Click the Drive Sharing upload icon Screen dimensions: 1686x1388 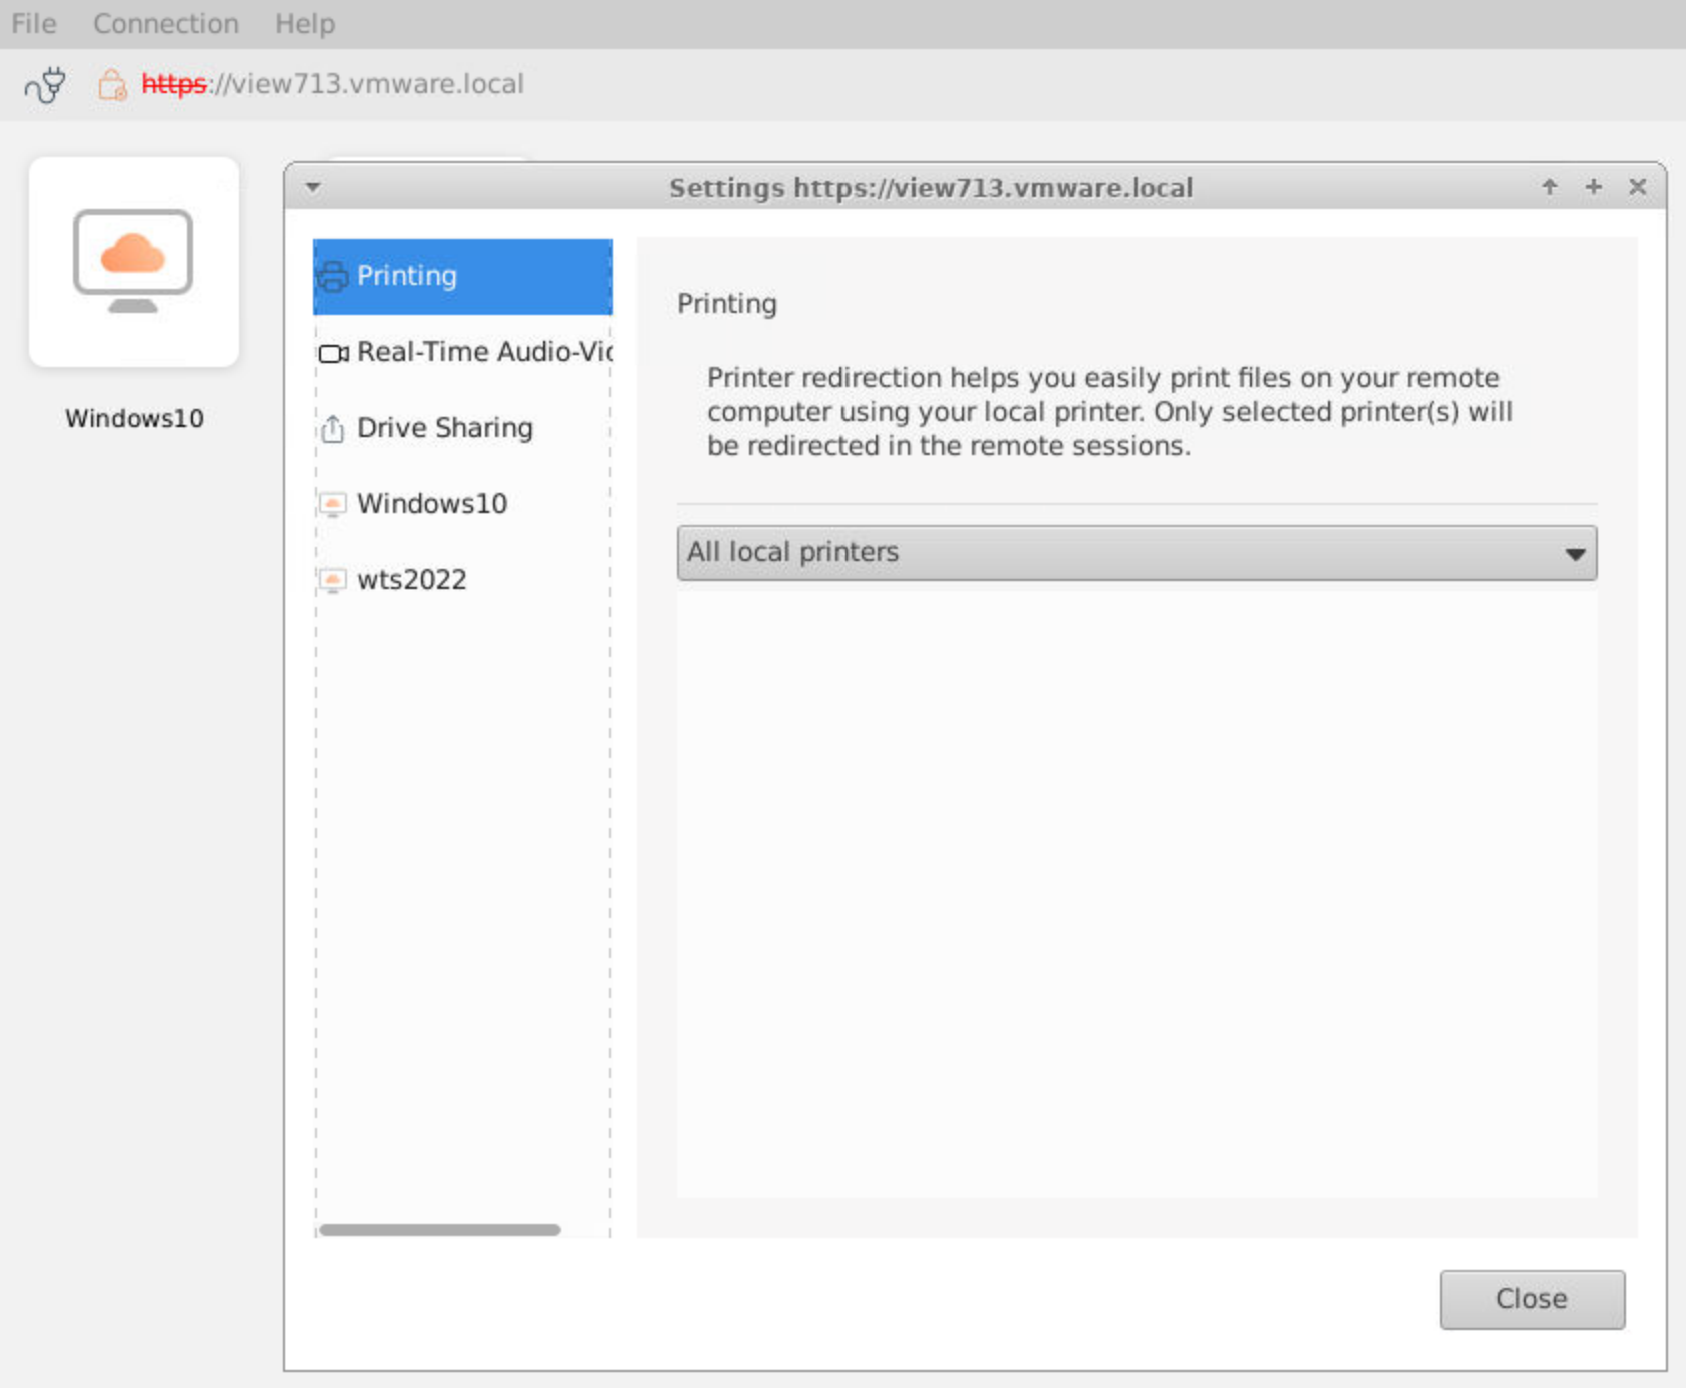pos(333,429)
